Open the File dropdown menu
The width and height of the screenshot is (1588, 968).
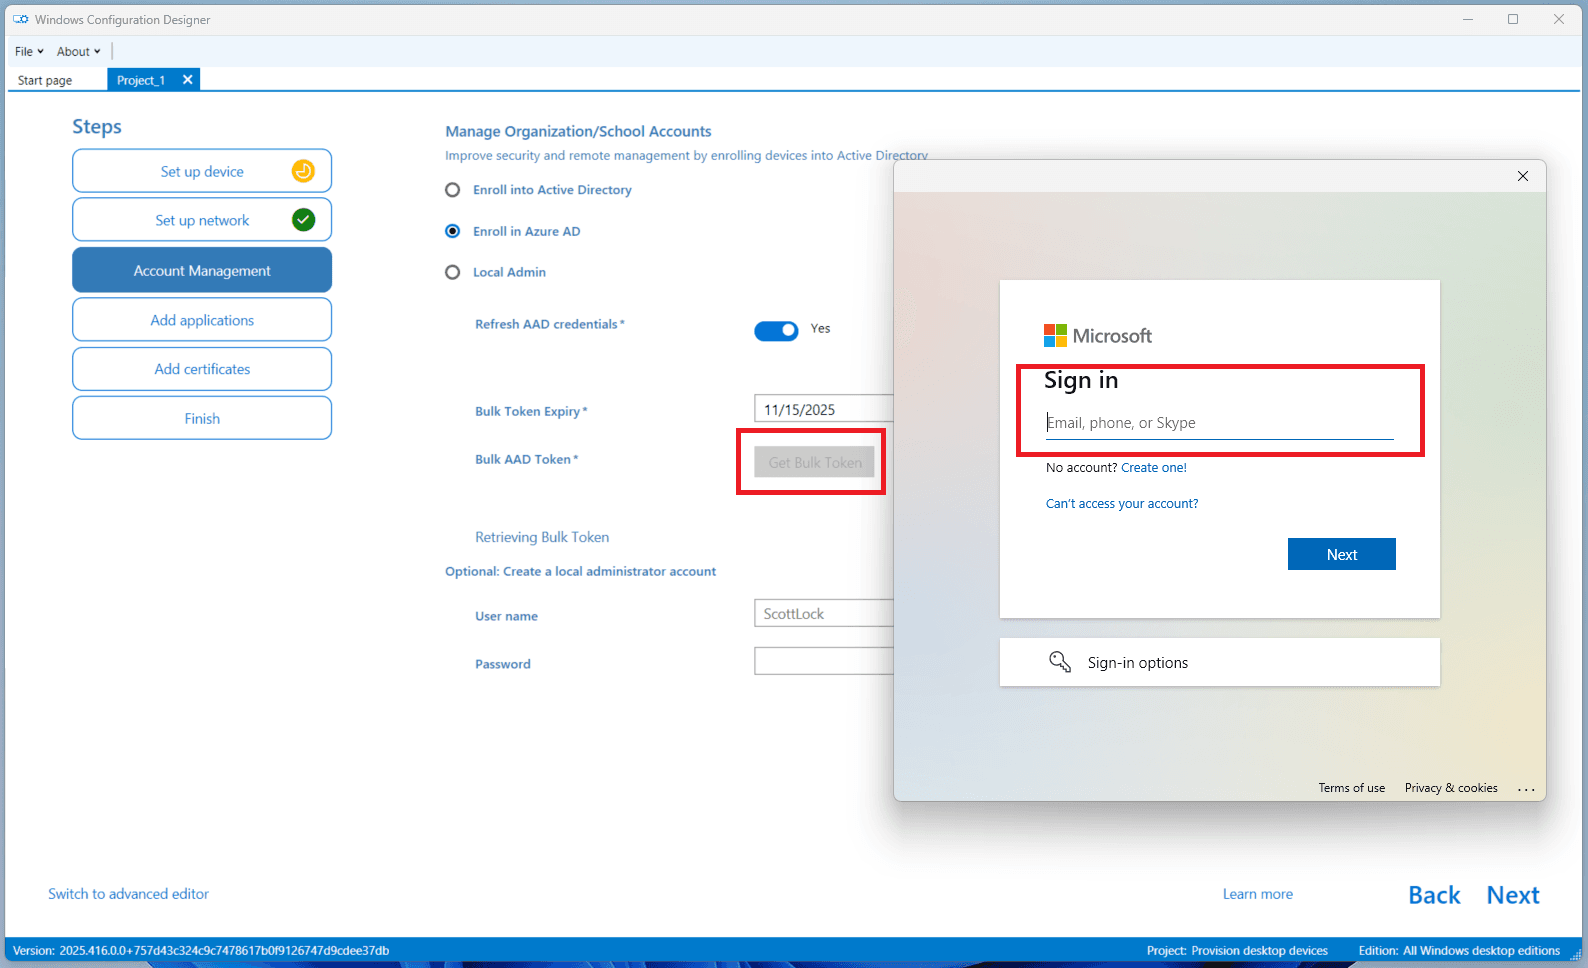coord(29,51)
